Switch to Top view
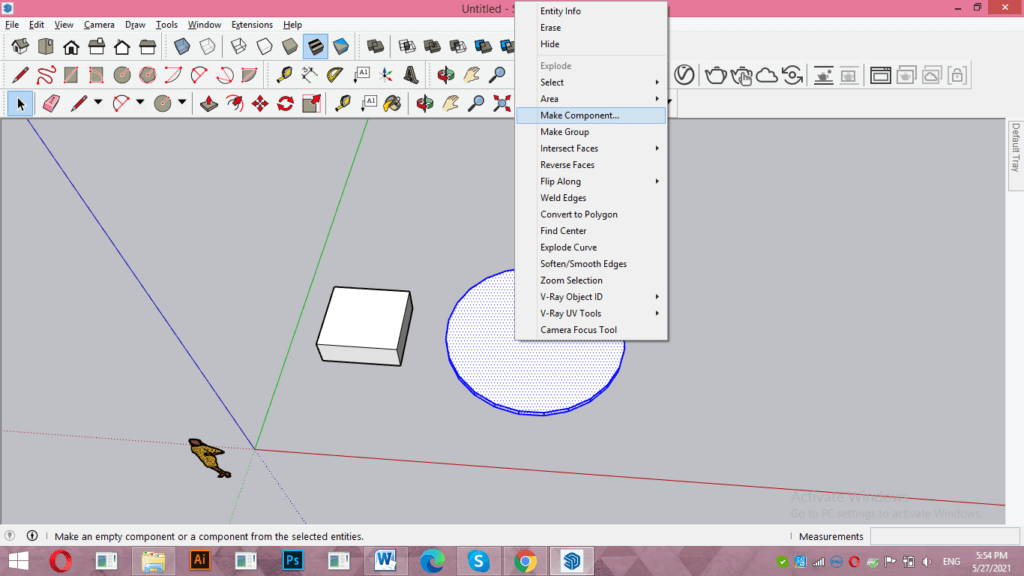Image resolution: width=1024 pixels, height=576 pixels. pyautogui.click(x=45, y=46)
